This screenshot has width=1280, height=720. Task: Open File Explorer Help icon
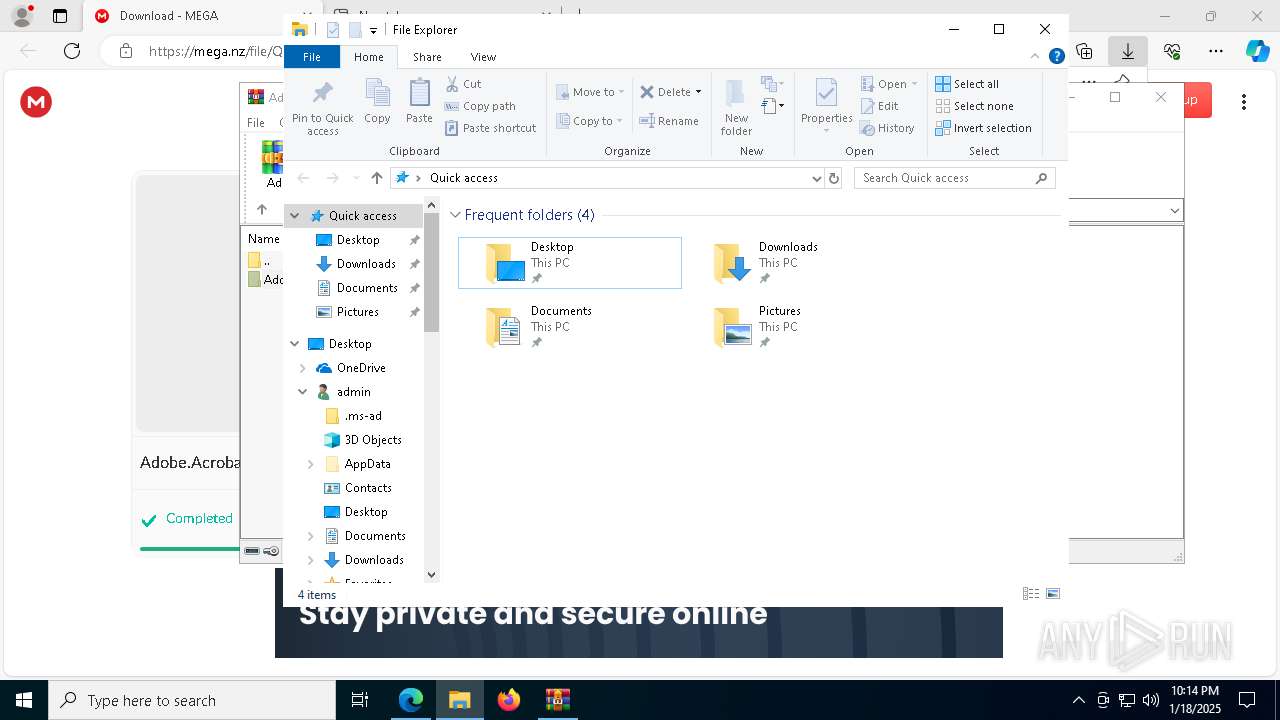pyautogui.click(x=1056, y=57)
